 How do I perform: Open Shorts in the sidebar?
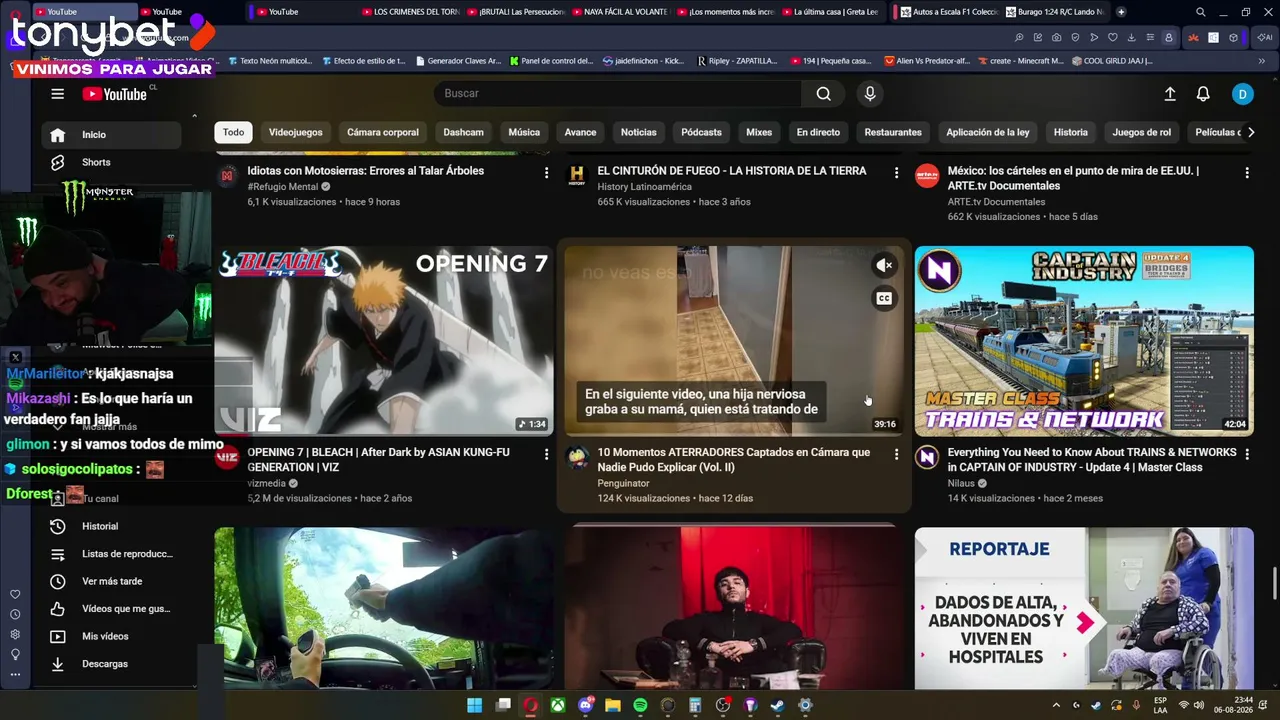(x=110, y=162)
